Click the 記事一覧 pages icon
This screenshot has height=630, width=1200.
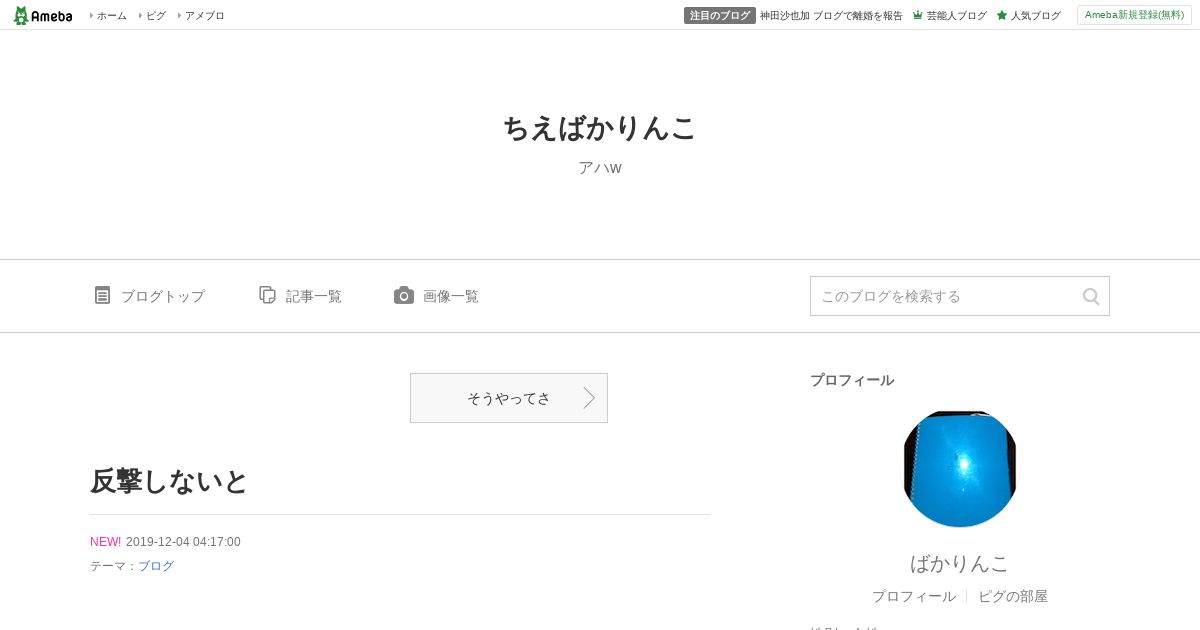coord(267,295)
